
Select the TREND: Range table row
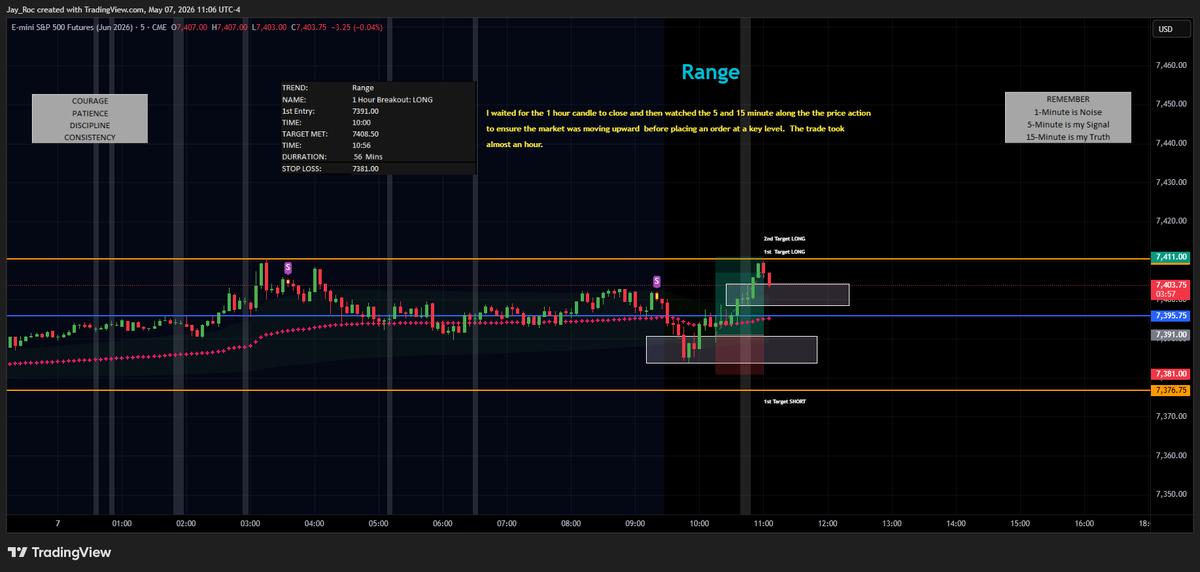[x=378, y=88]
